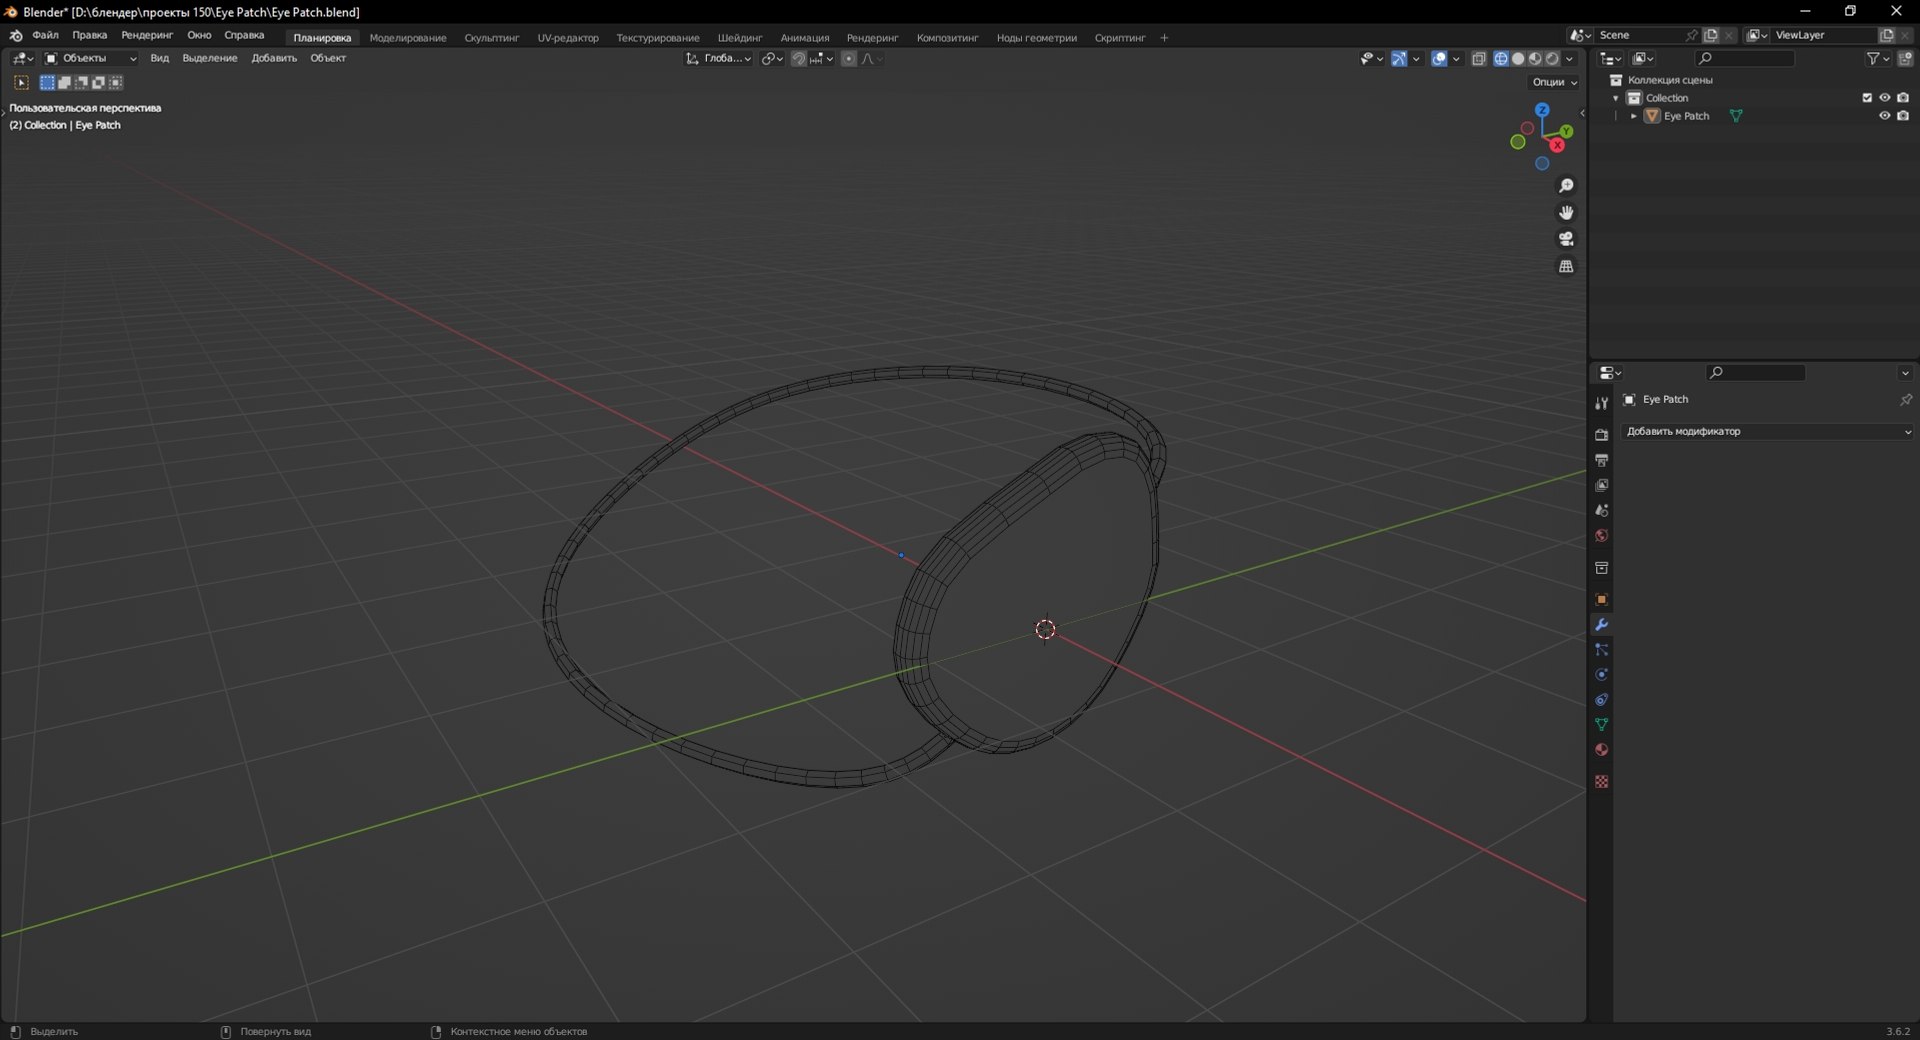Open the "Объект" viewport menu
1920x1040 pixels.
(x=328, y=59)
